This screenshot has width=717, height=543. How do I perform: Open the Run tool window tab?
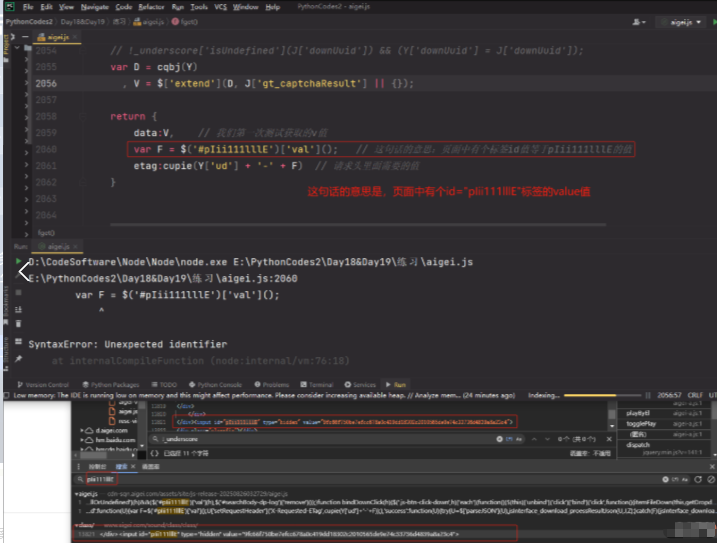tap(396, 385)
